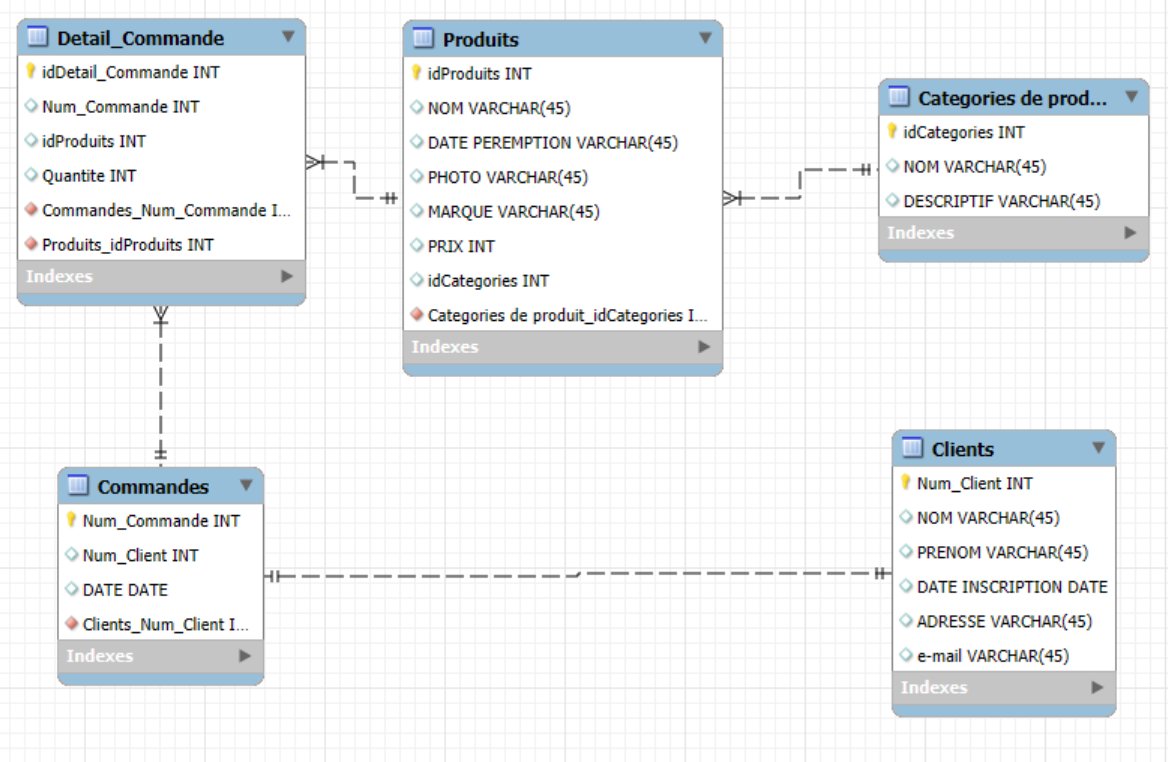Select the Clients table title
The image size is (1168, 762).
coord(962,449)
